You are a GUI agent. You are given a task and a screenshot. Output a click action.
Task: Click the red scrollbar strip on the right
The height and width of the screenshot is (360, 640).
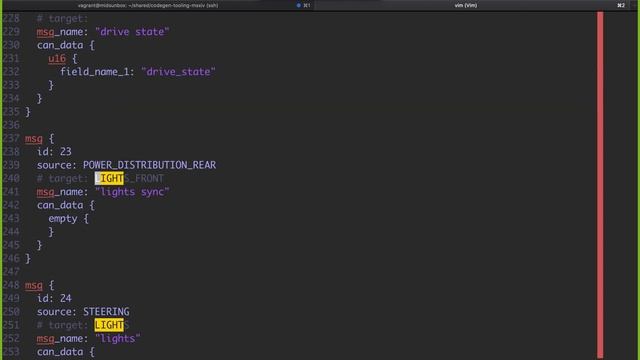600,184
